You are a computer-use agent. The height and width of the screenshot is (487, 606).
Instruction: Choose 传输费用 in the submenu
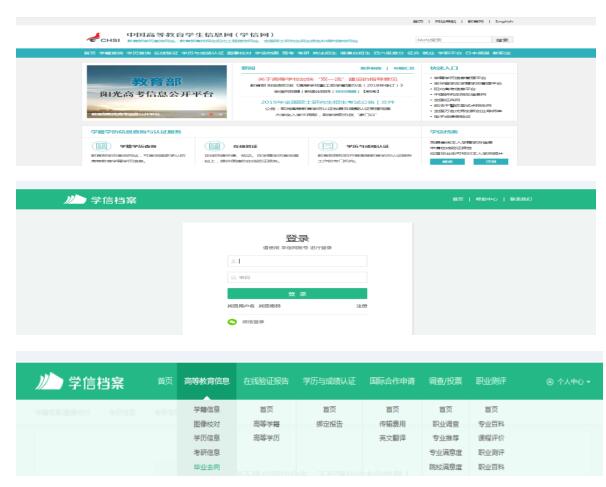pyautogui.click(x=392, y=424)
